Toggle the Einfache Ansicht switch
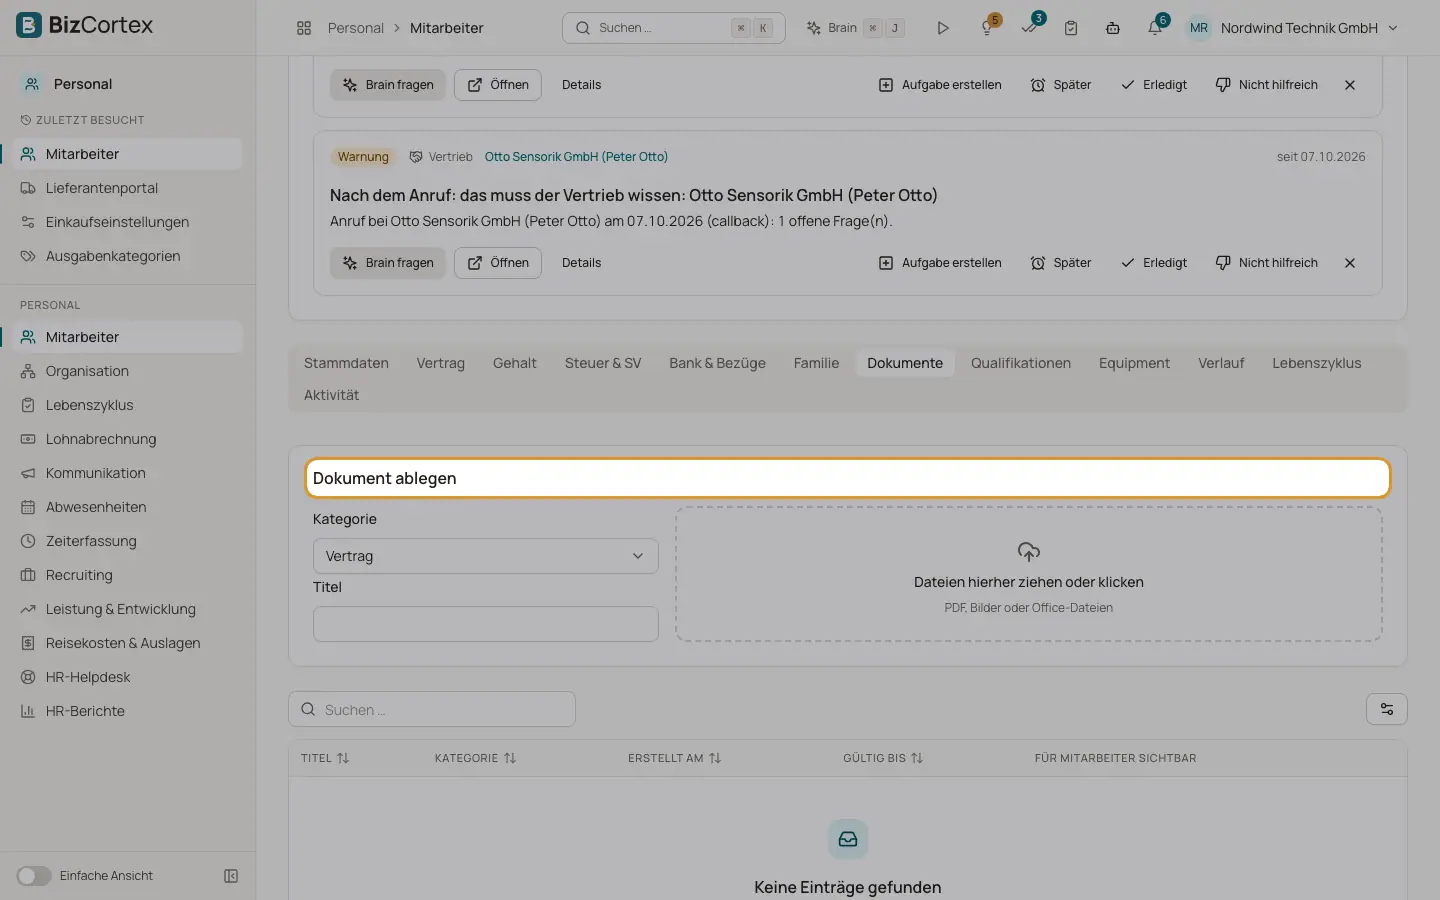1440x900 pixels. click(x=33, y=876)
